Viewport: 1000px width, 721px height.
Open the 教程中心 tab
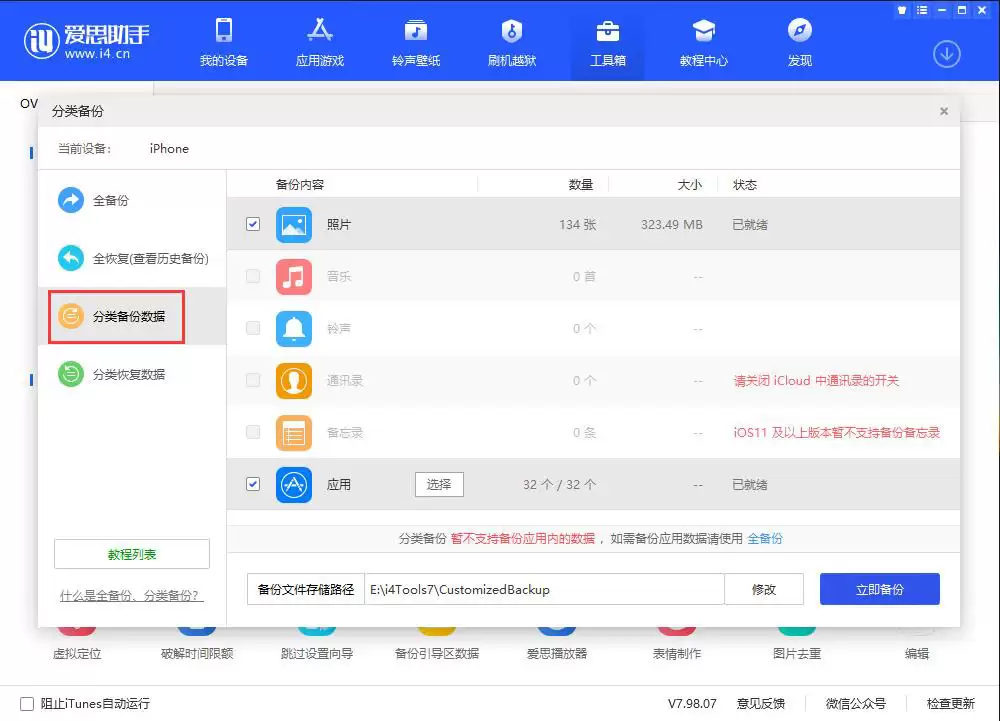[x=703, y=42]
